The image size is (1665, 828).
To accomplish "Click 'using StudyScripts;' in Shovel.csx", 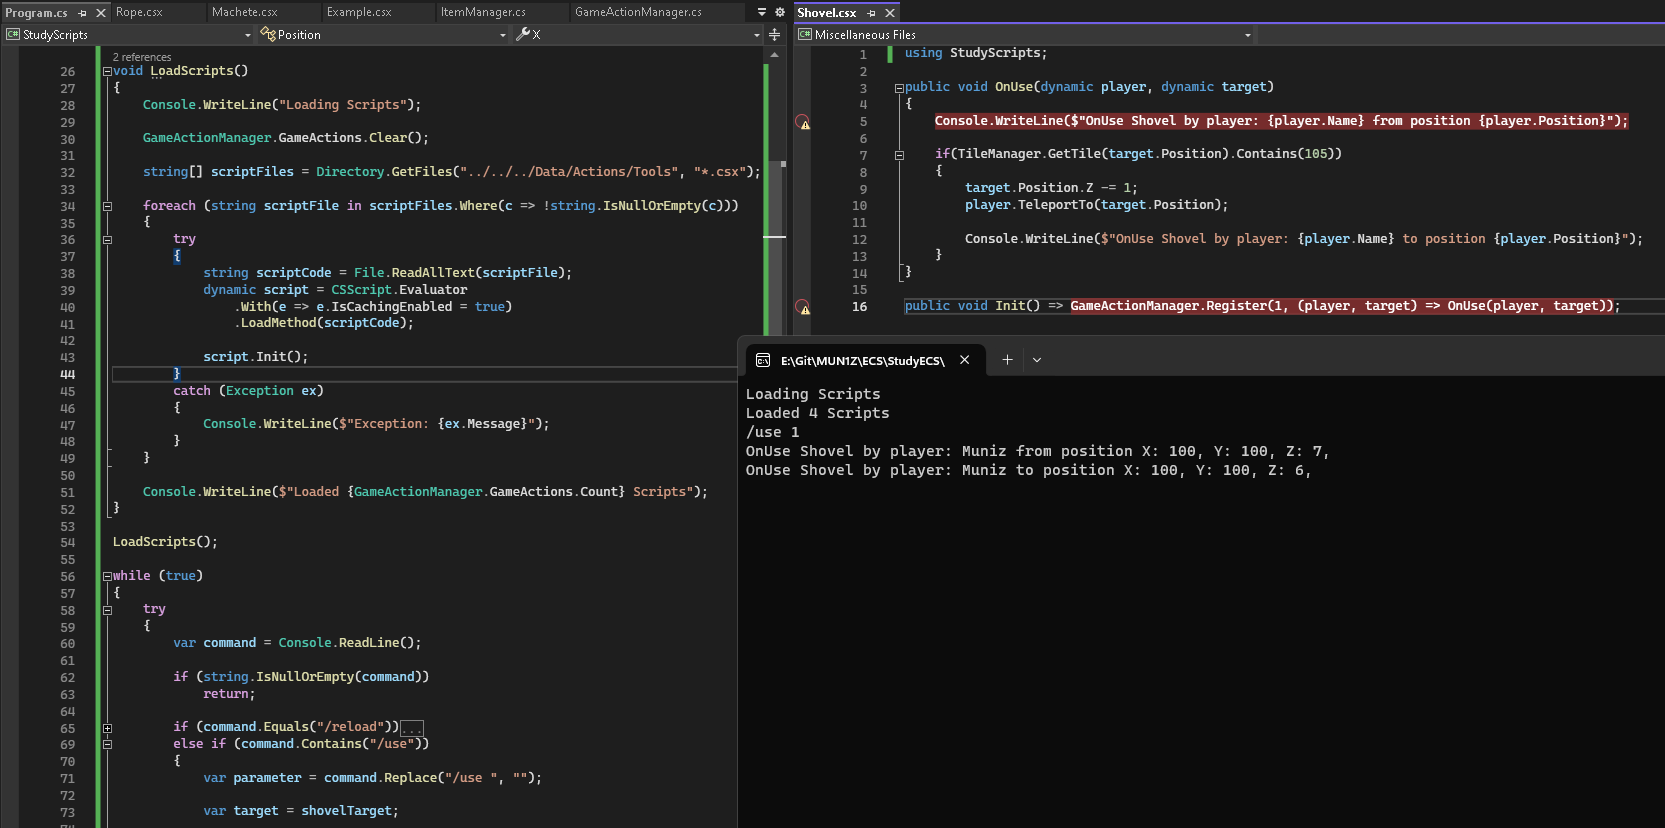I will click(x=976, y=53).
